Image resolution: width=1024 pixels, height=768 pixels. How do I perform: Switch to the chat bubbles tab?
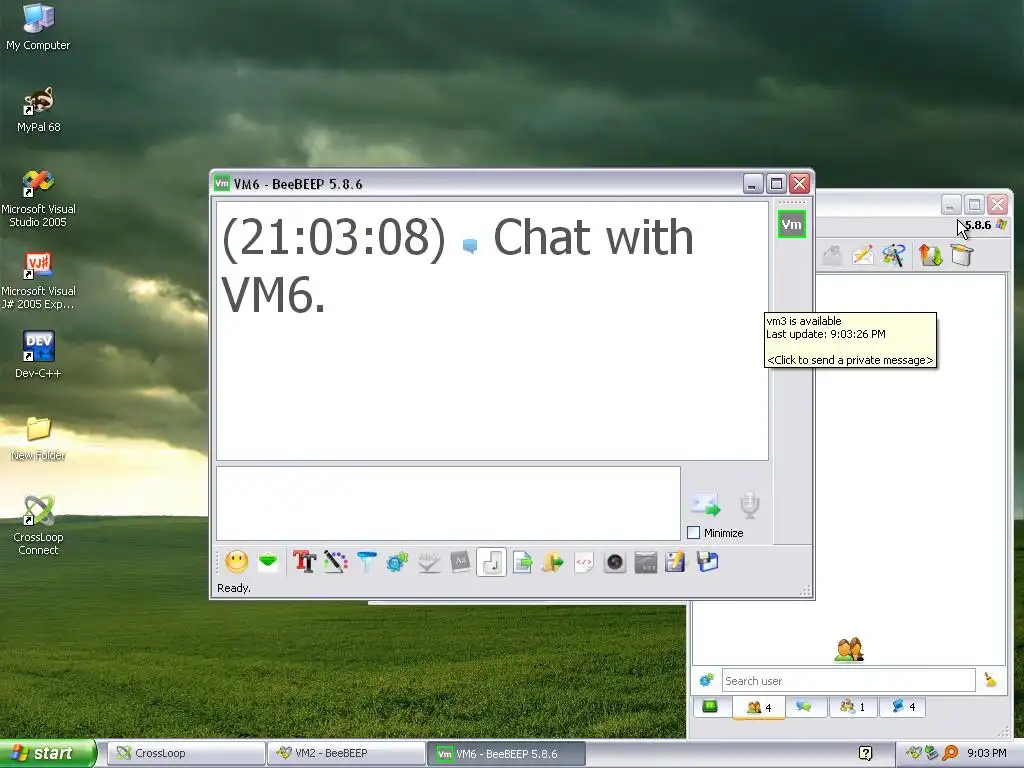[804, 707]
